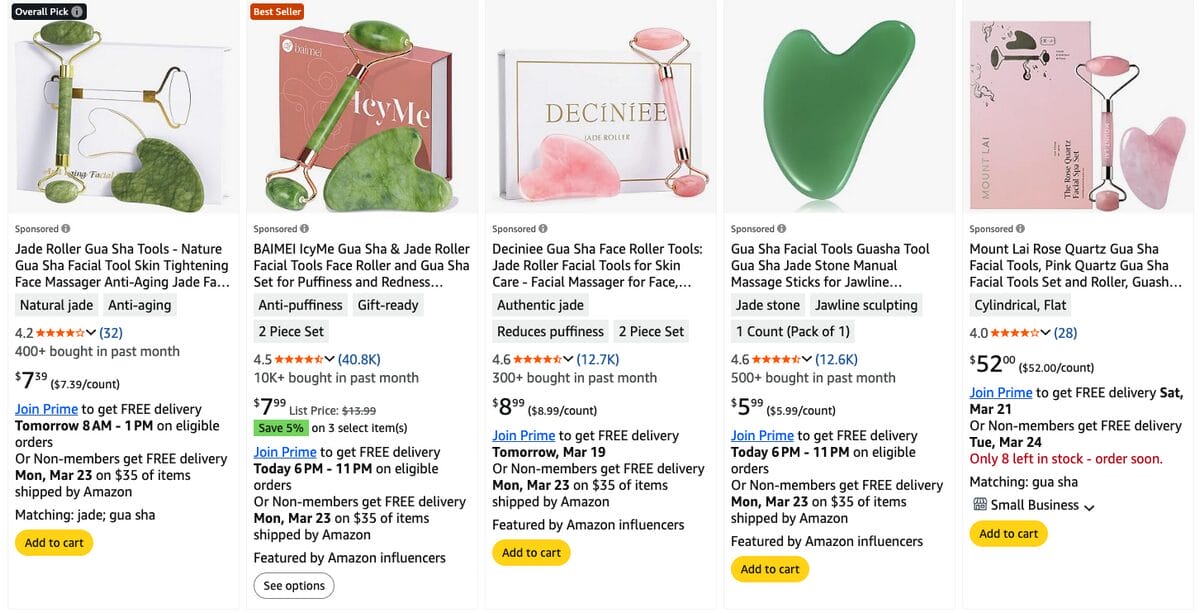
Task: Add the Mount Lai Rose Quartz set to cart
Action: point(1009,533)
